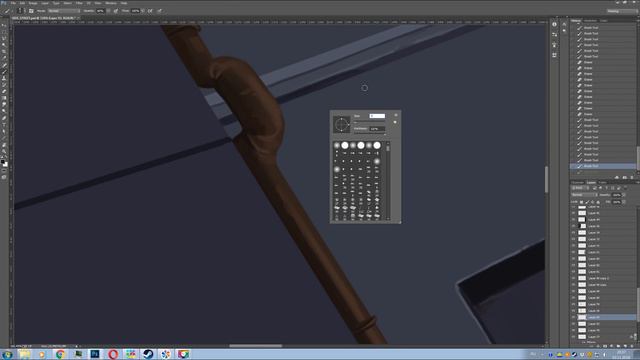This screenshot has height=360, width=640.
Task: Open second collapsed panel icon in dock
Action: 554,35
